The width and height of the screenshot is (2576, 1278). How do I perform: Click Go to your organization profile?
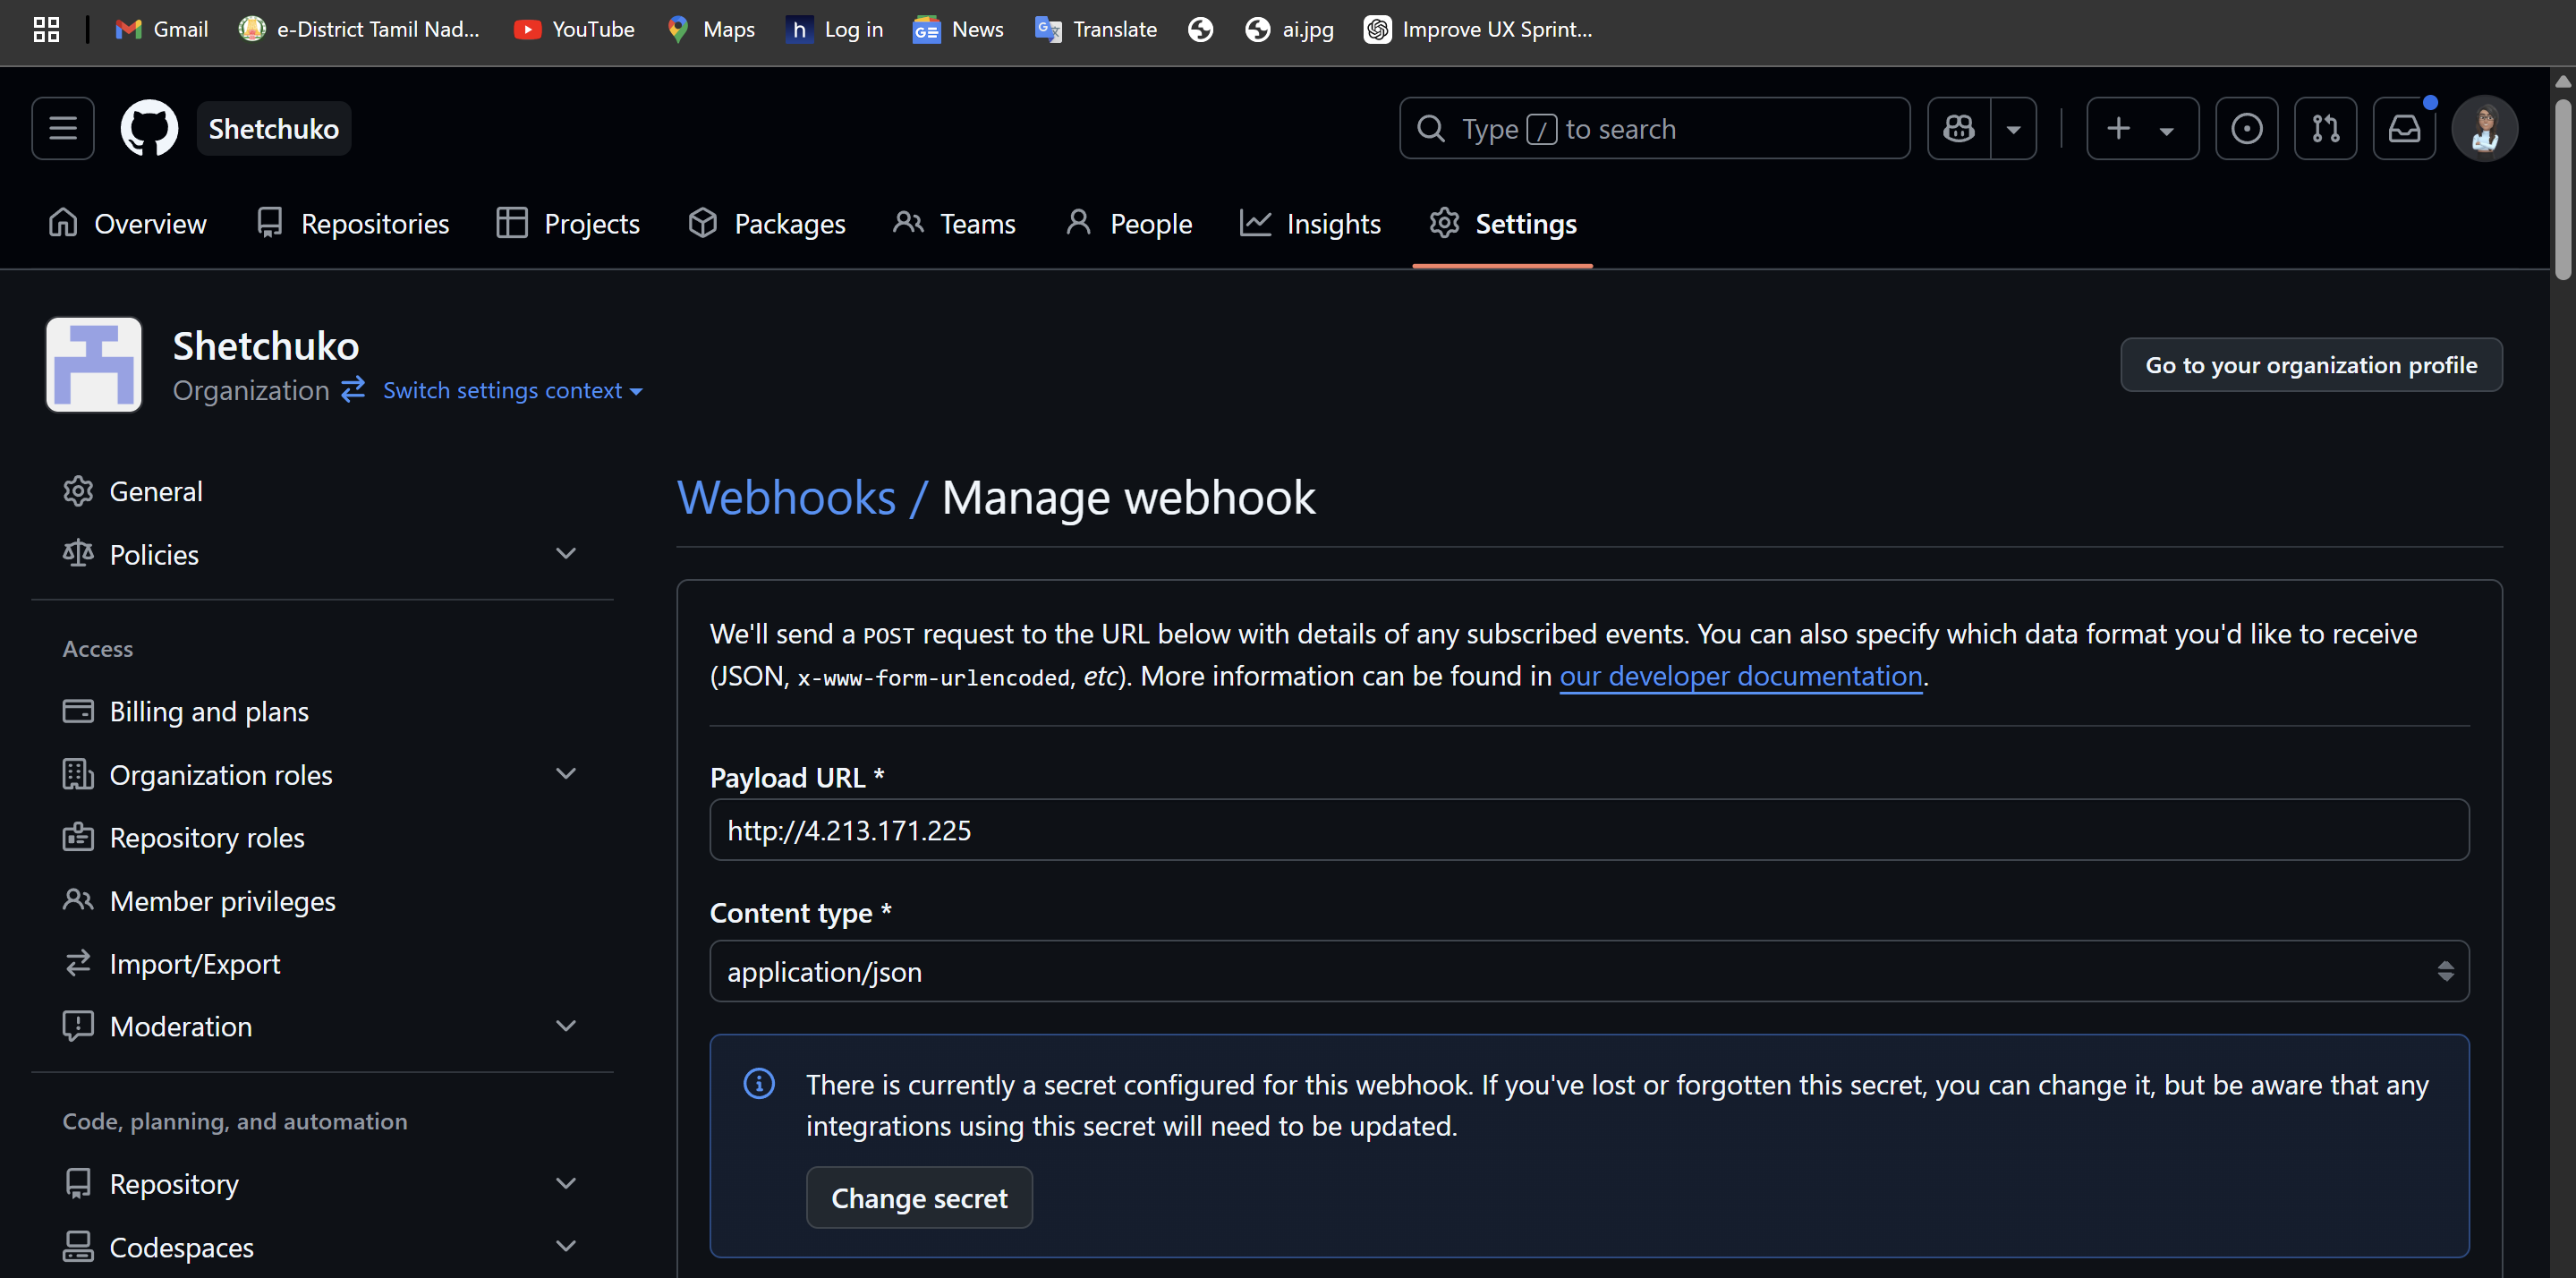point(2311,365)
